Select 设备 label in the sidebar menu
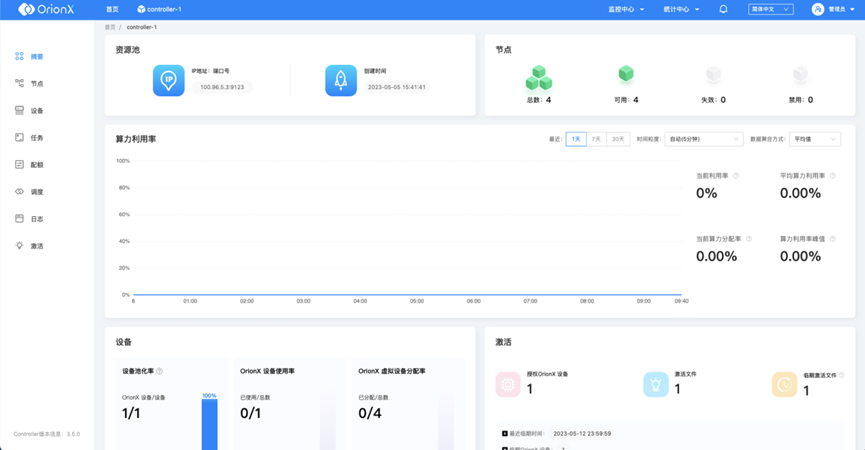The height and width of the screenshot is (450, 865). (x=37, y=111)
